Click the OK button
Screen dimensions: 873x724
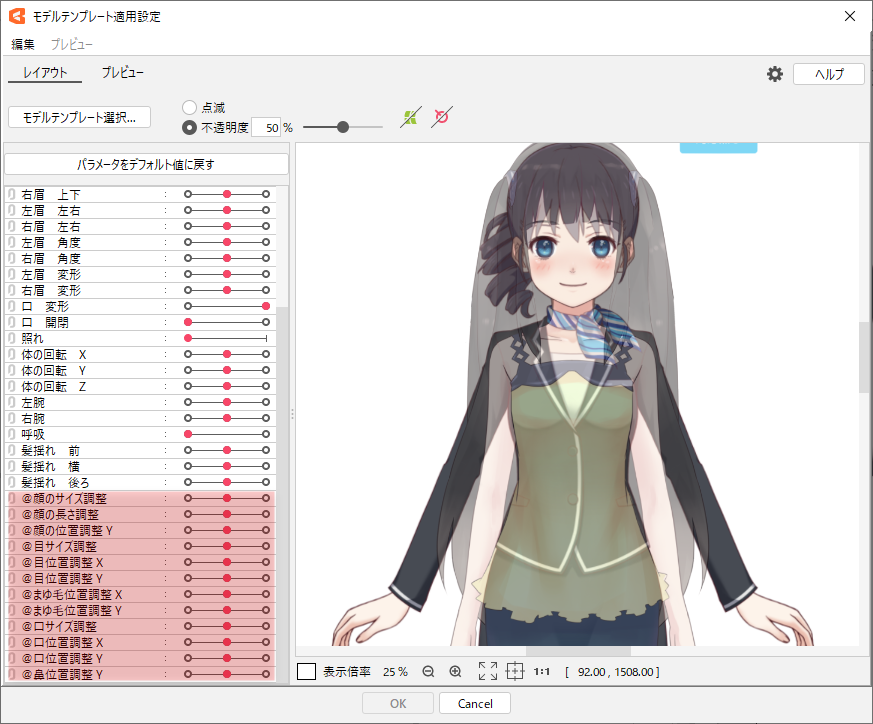[398, 703]
